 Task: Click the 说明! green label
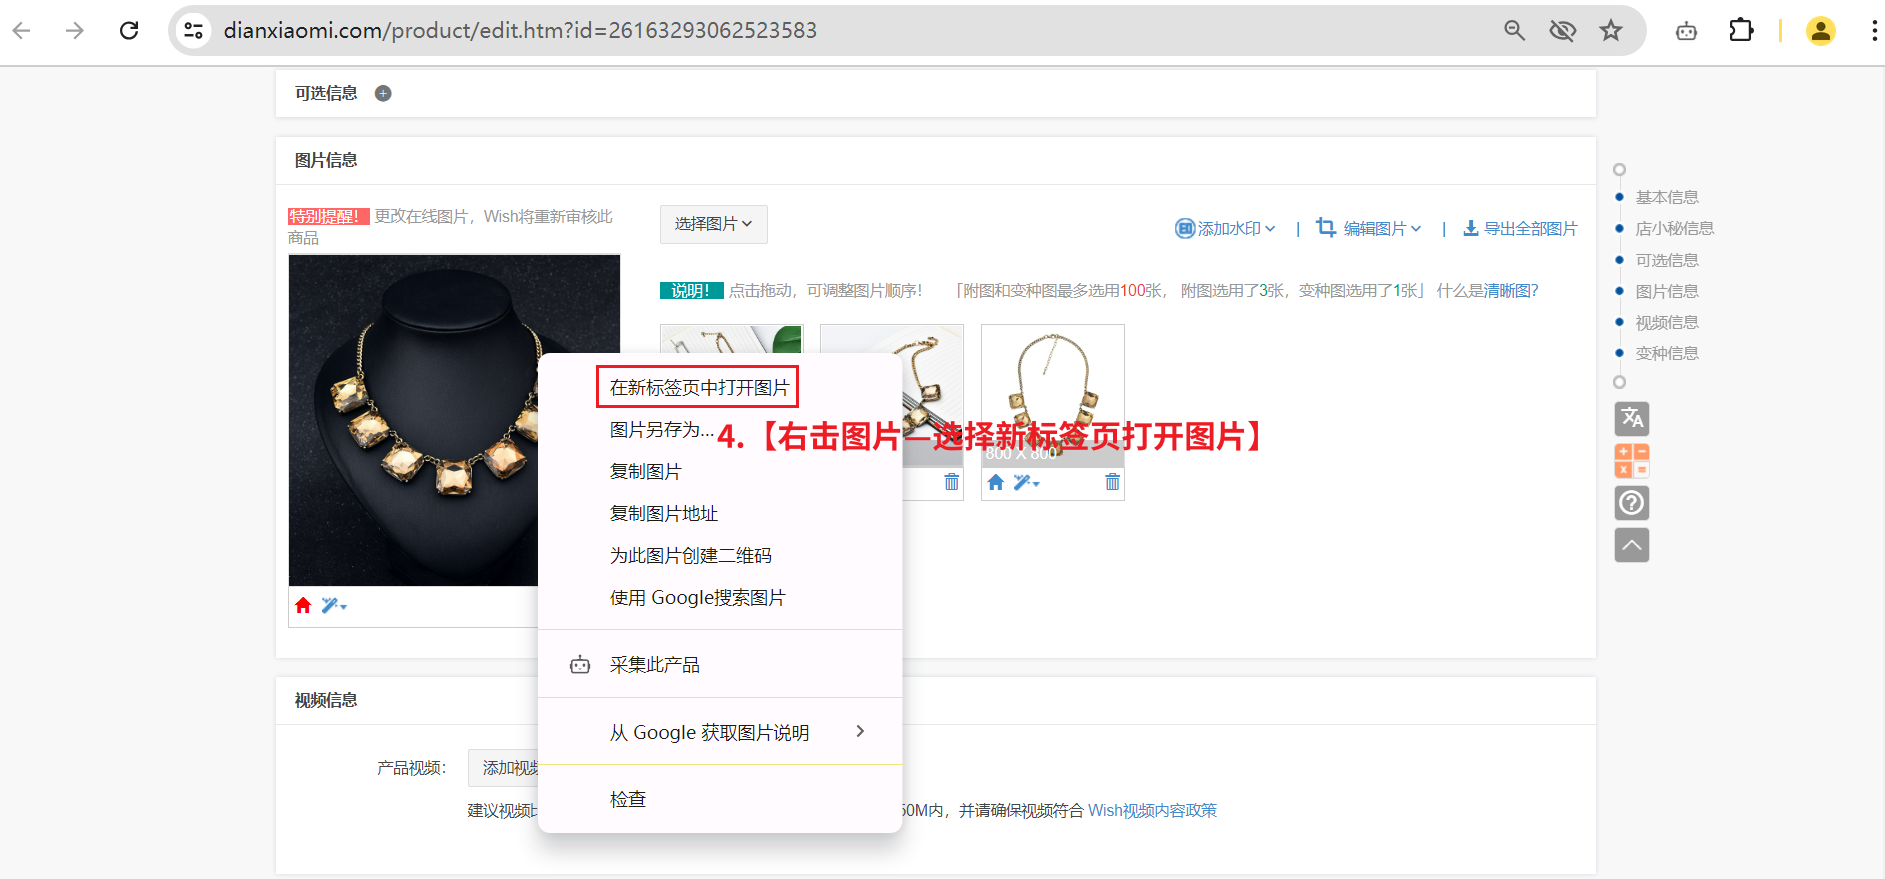click(x=691, y=291)
